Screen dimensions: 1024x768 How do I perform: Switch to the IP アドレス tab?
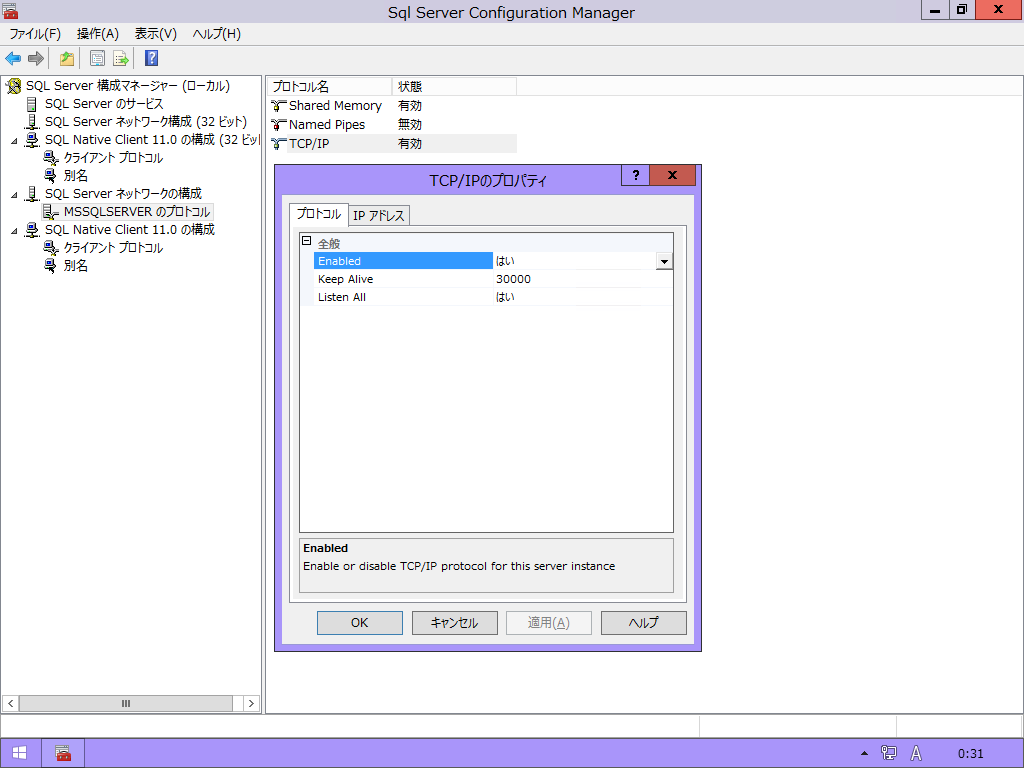click(x=379, y=216)
